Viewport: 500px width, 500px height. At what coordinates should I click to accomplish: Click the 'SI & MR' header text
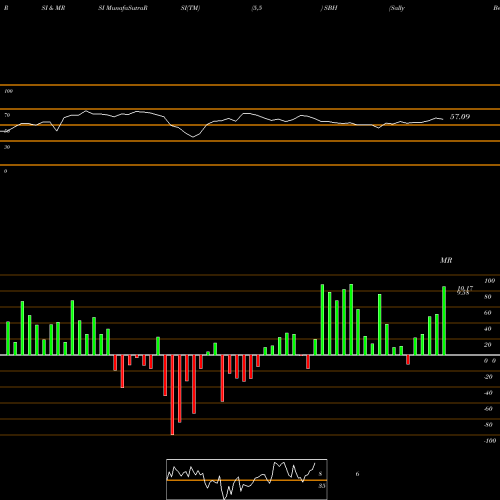tap(53, 8)
